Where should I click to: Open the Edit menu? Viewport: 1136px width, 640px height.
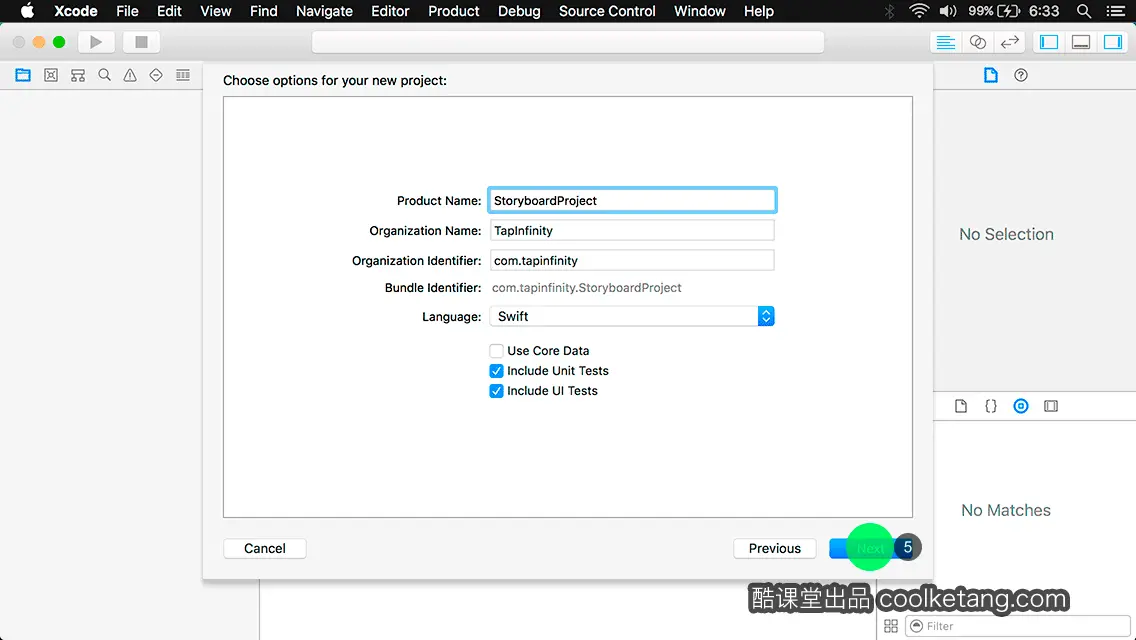tap(169, 11)
